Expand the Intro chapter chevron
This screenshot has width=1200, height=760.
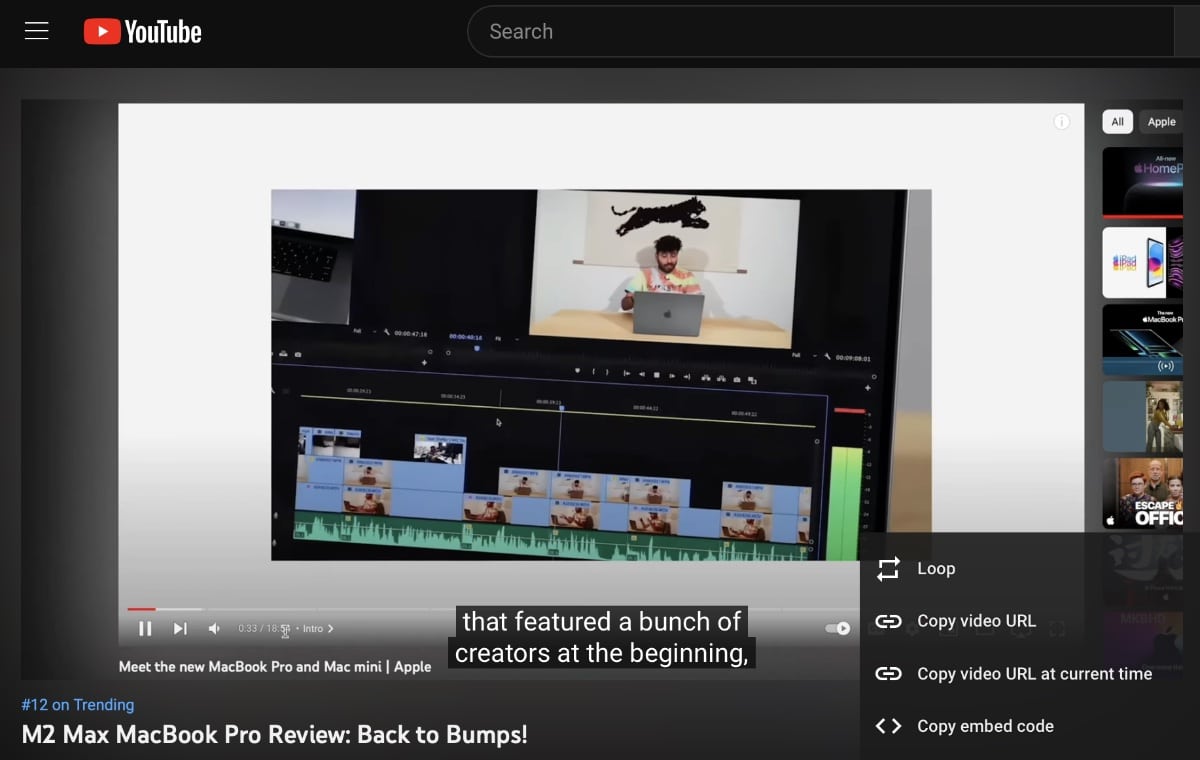click(x=331, y=629)
